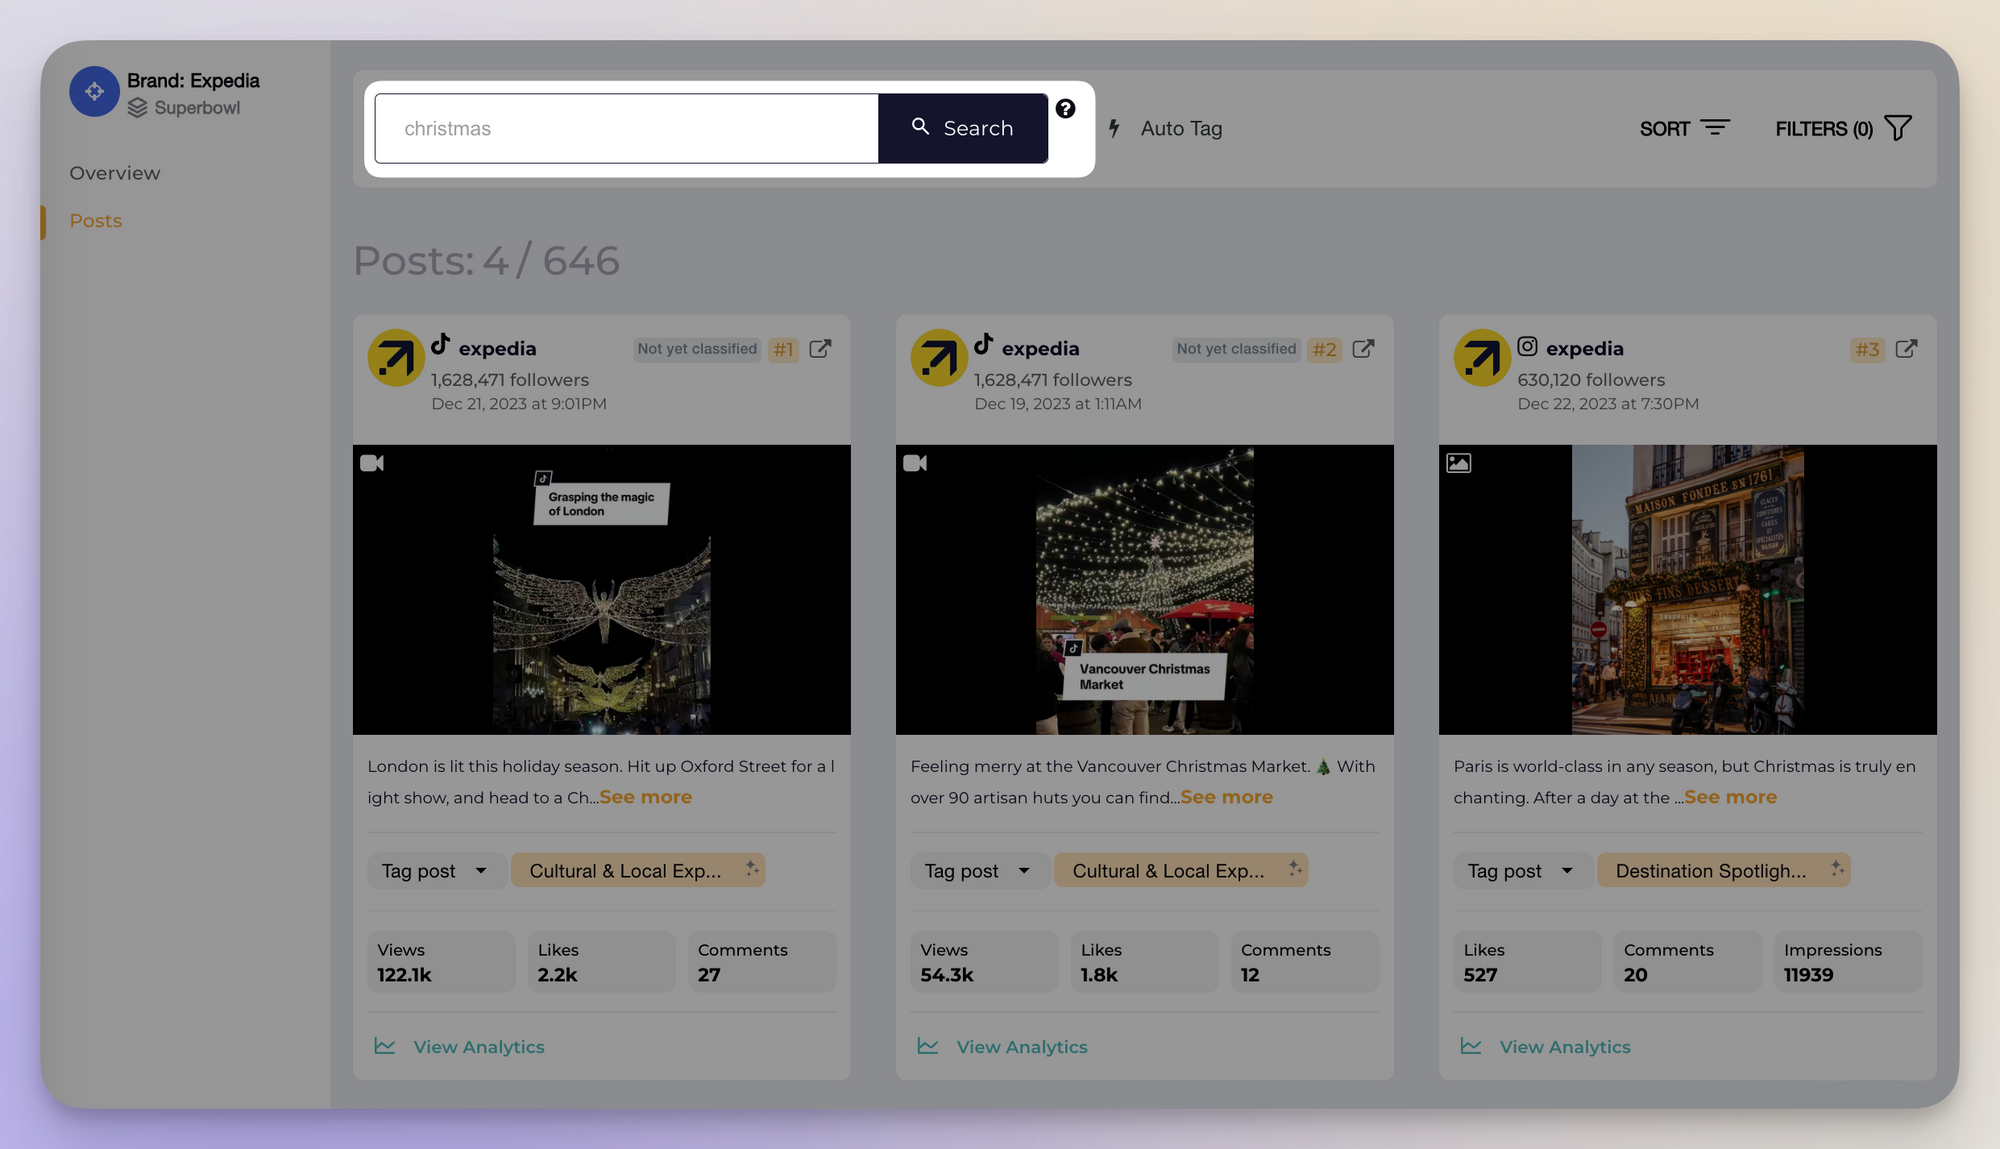Click the search help question mark icon
This screenshot has height=1149, width=2000.
(1065, 109)
